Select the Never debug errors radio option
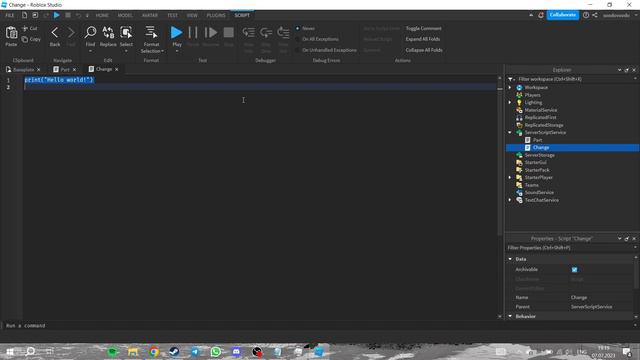Screen dimensions: 640x360 click(298, 29)
